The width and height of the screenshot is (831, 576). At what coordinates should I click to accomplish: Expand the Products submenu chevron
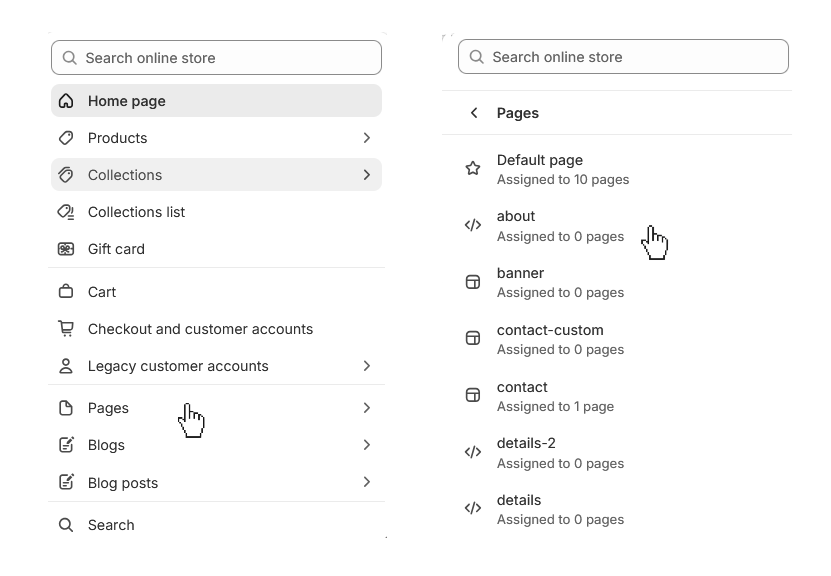(367, 138)
